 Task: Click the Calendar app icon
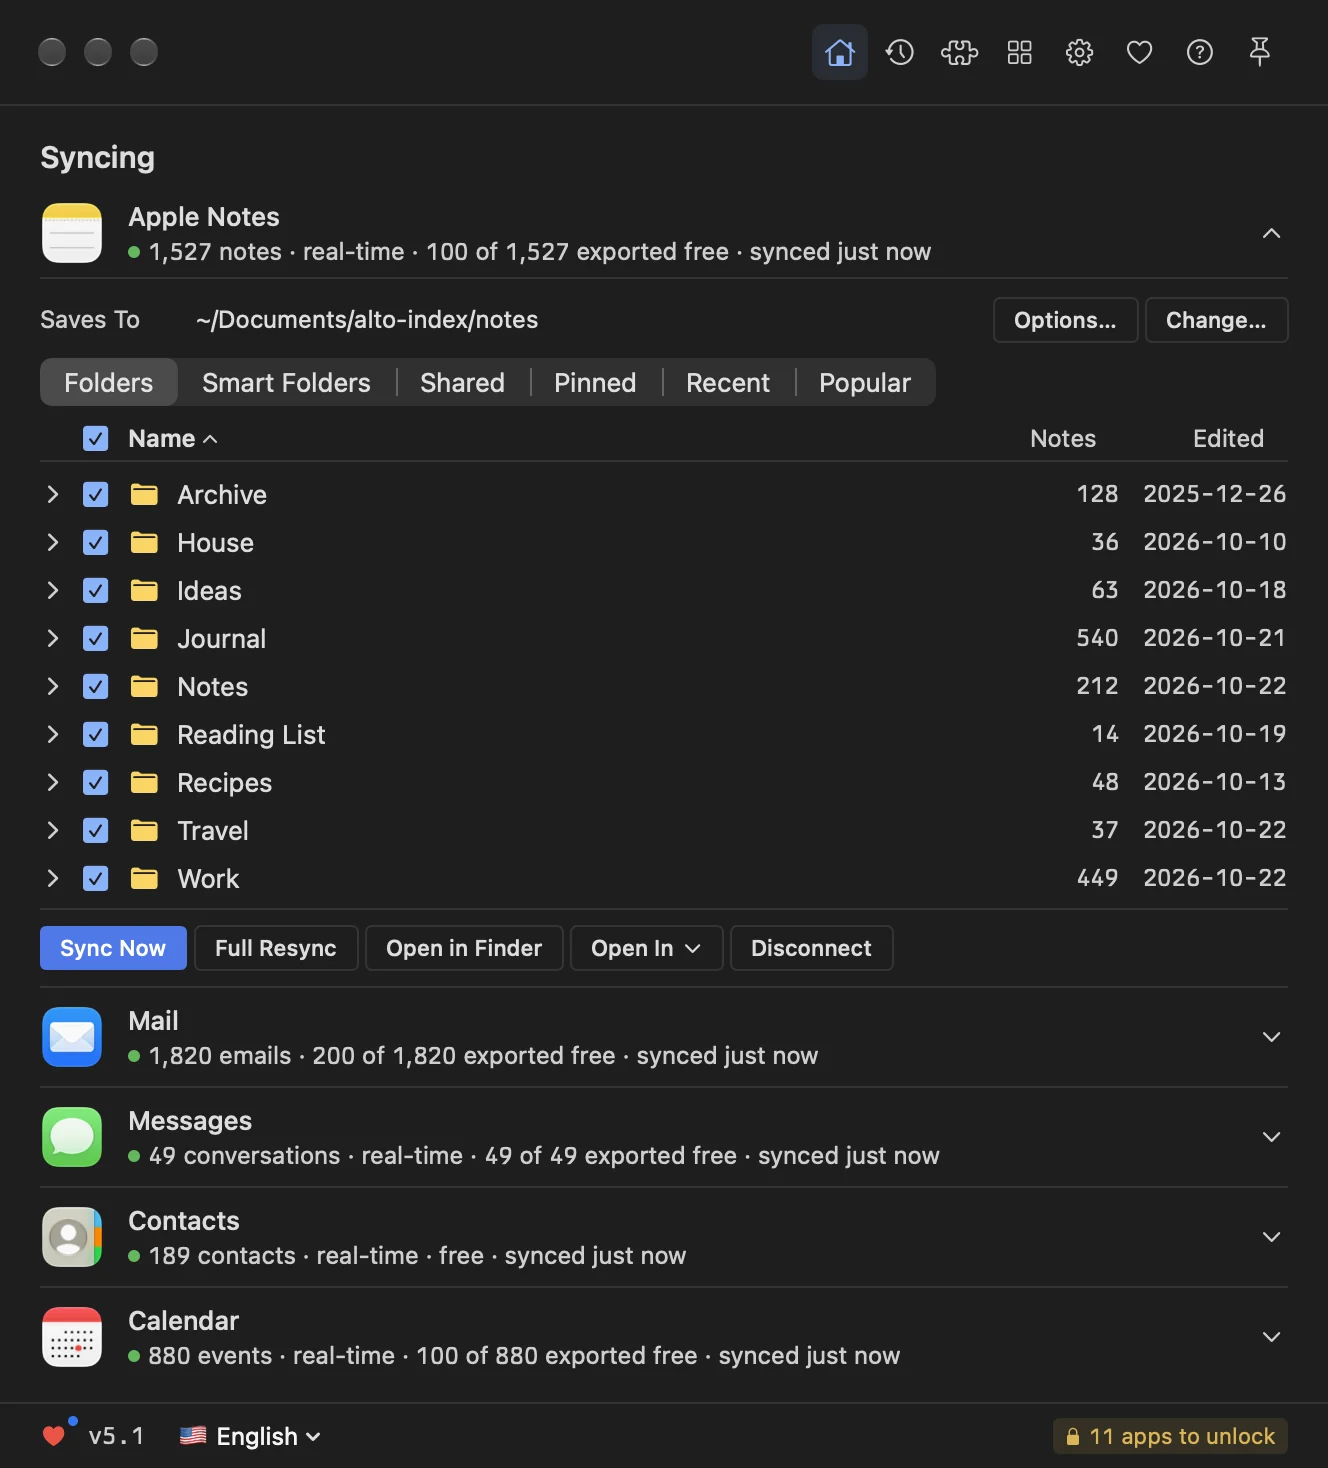pos(72,1337)
